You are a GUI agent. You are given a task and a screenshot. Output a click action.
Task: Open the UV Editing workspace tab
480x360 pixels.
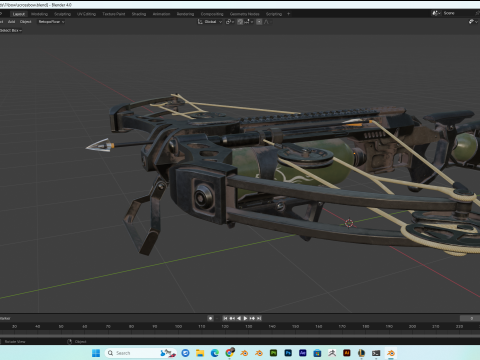(x=86, y=14)
